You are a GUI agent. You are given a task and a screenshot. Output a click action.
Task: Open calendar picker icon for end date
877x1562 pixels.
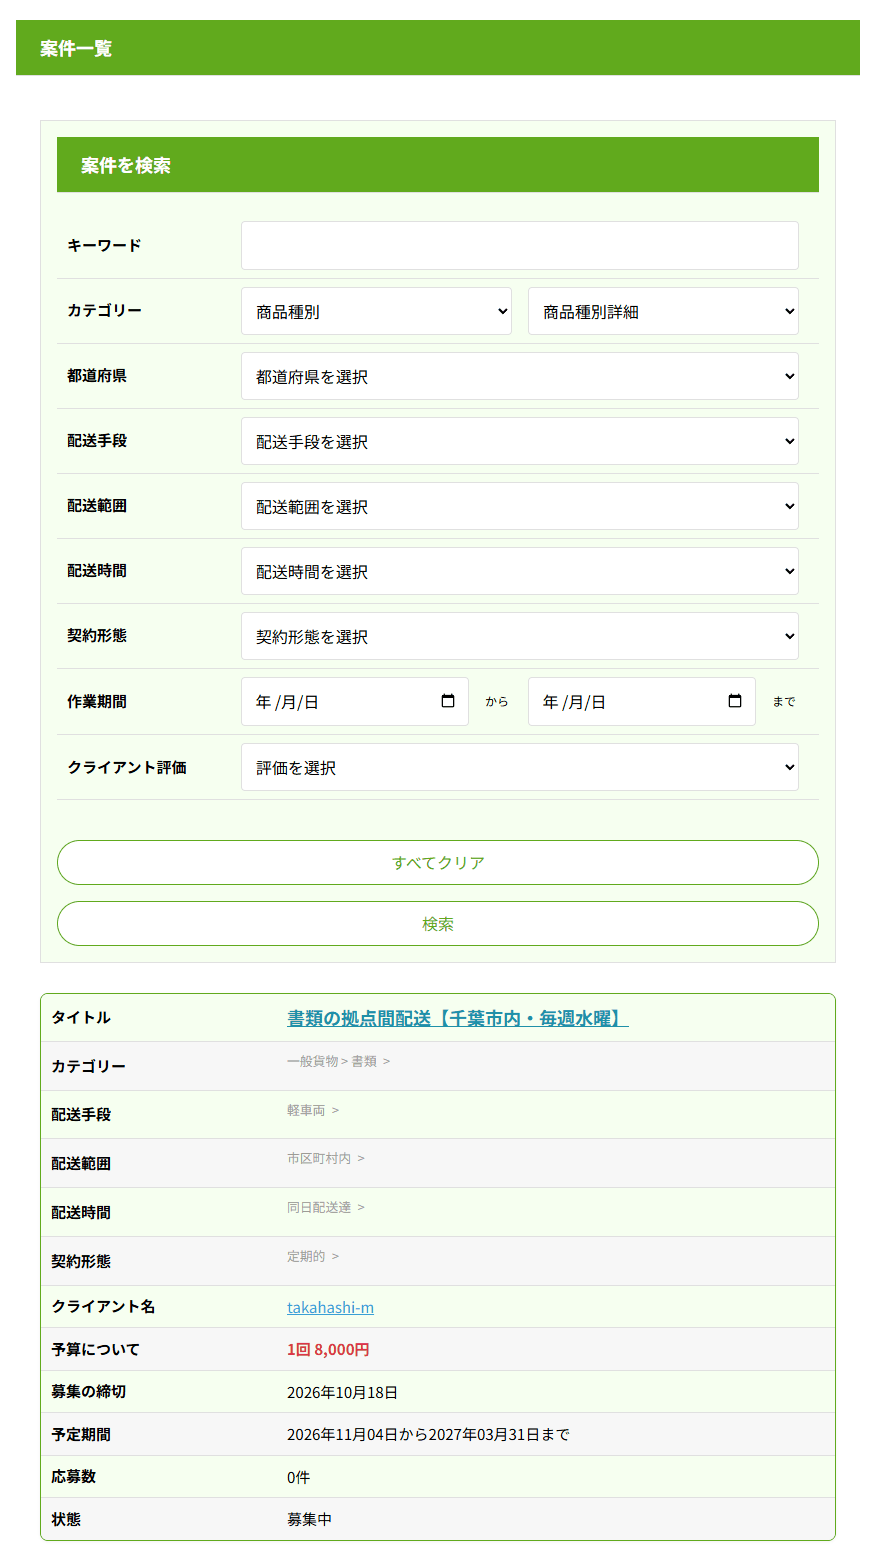click(735, 701)
